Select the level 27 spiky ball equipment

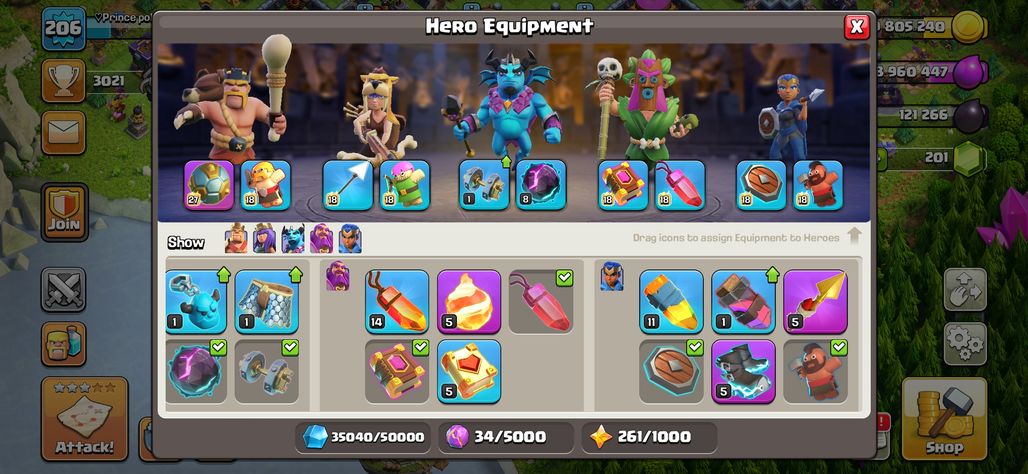[209, 186]
